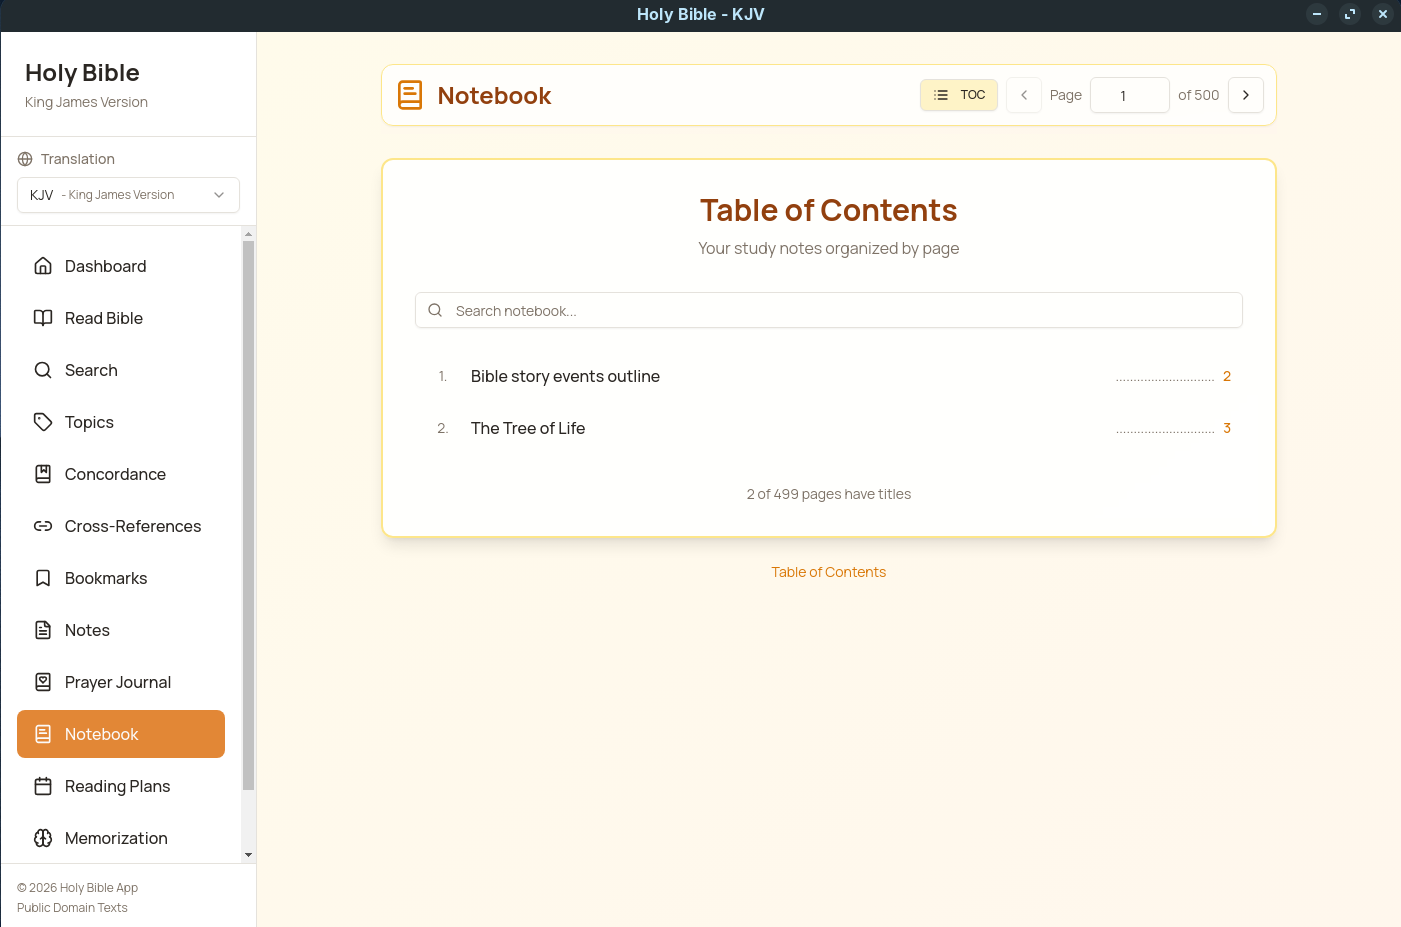Click the Read Bible open-book icon
The width and height of the screenshot is (1401, 927).
click(x=43, y=318)
